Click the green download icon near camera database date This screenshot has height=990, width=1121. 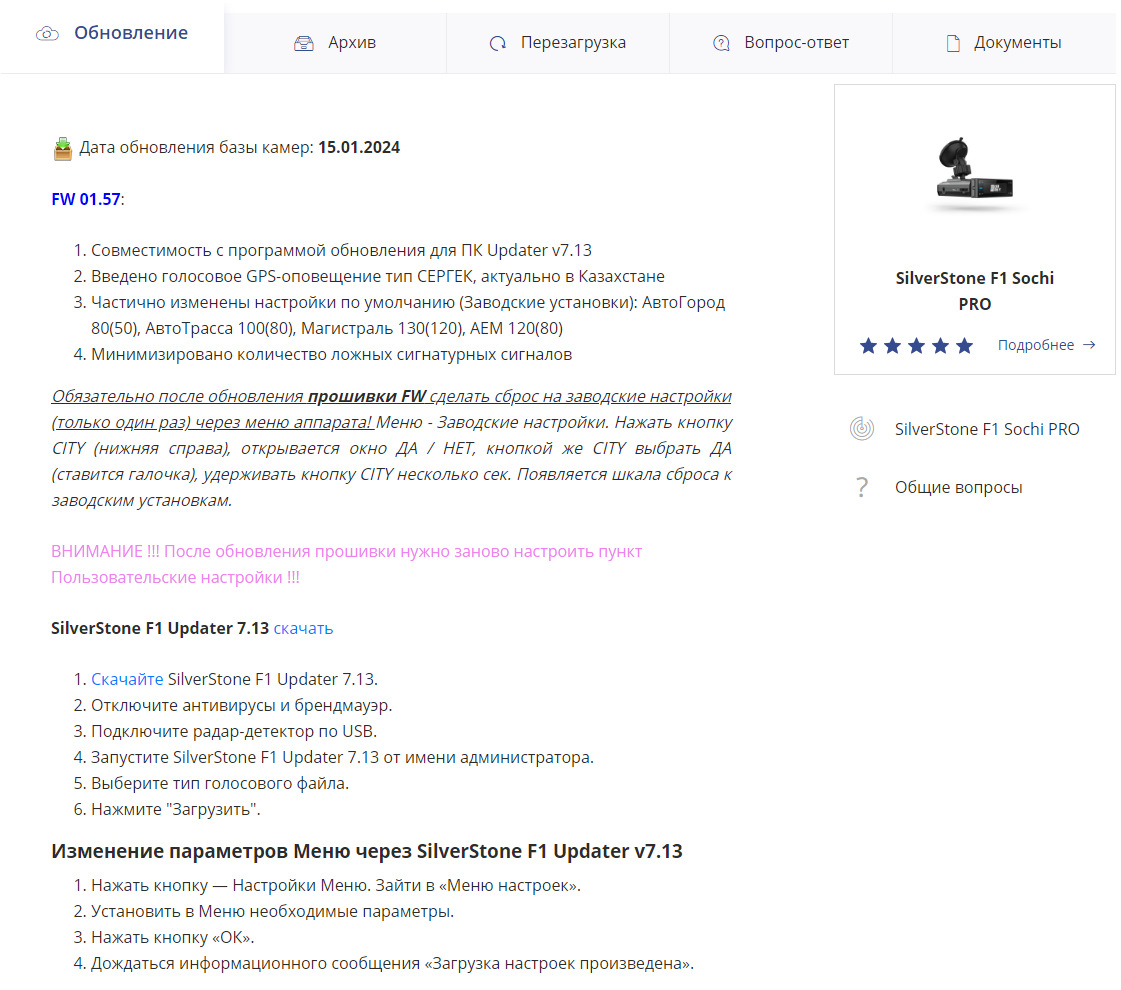tap(63, 149)
